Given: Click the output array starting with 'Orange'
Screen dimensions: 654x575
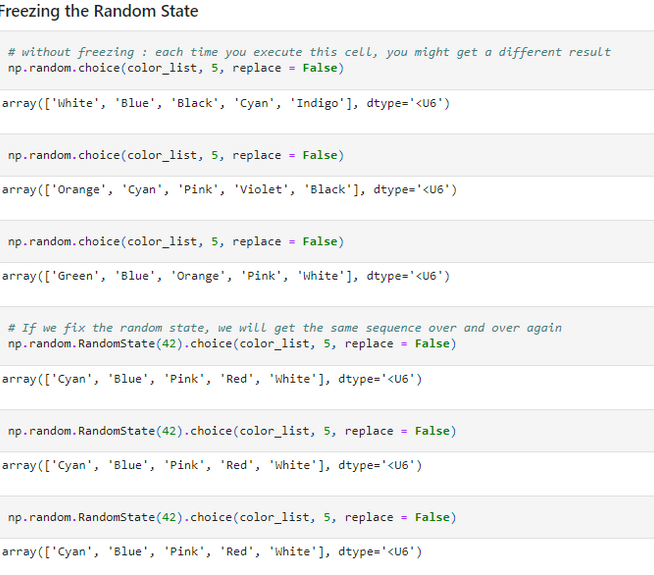Looking at the screenshot, I should pos(229,190).
